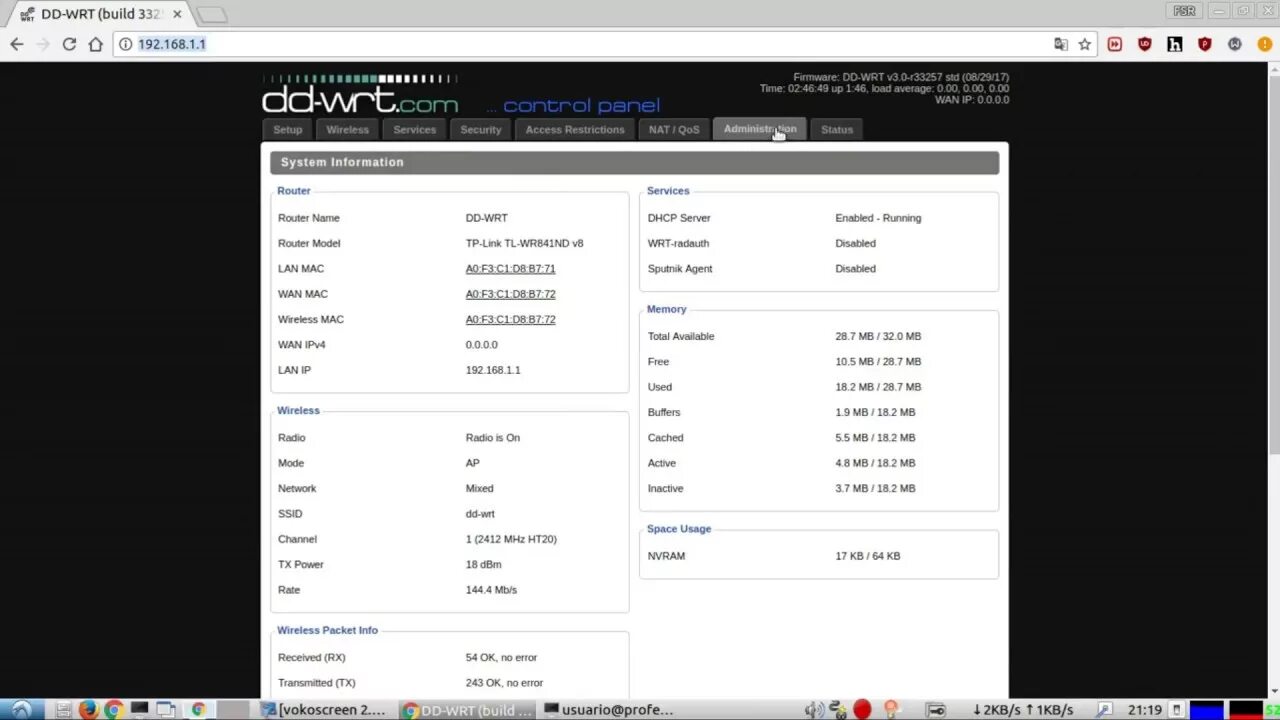The height and width of the screenshot is (720, 1280).
Task: Open the terminal launcher icon in taskbar
Action: coord(140,710)
